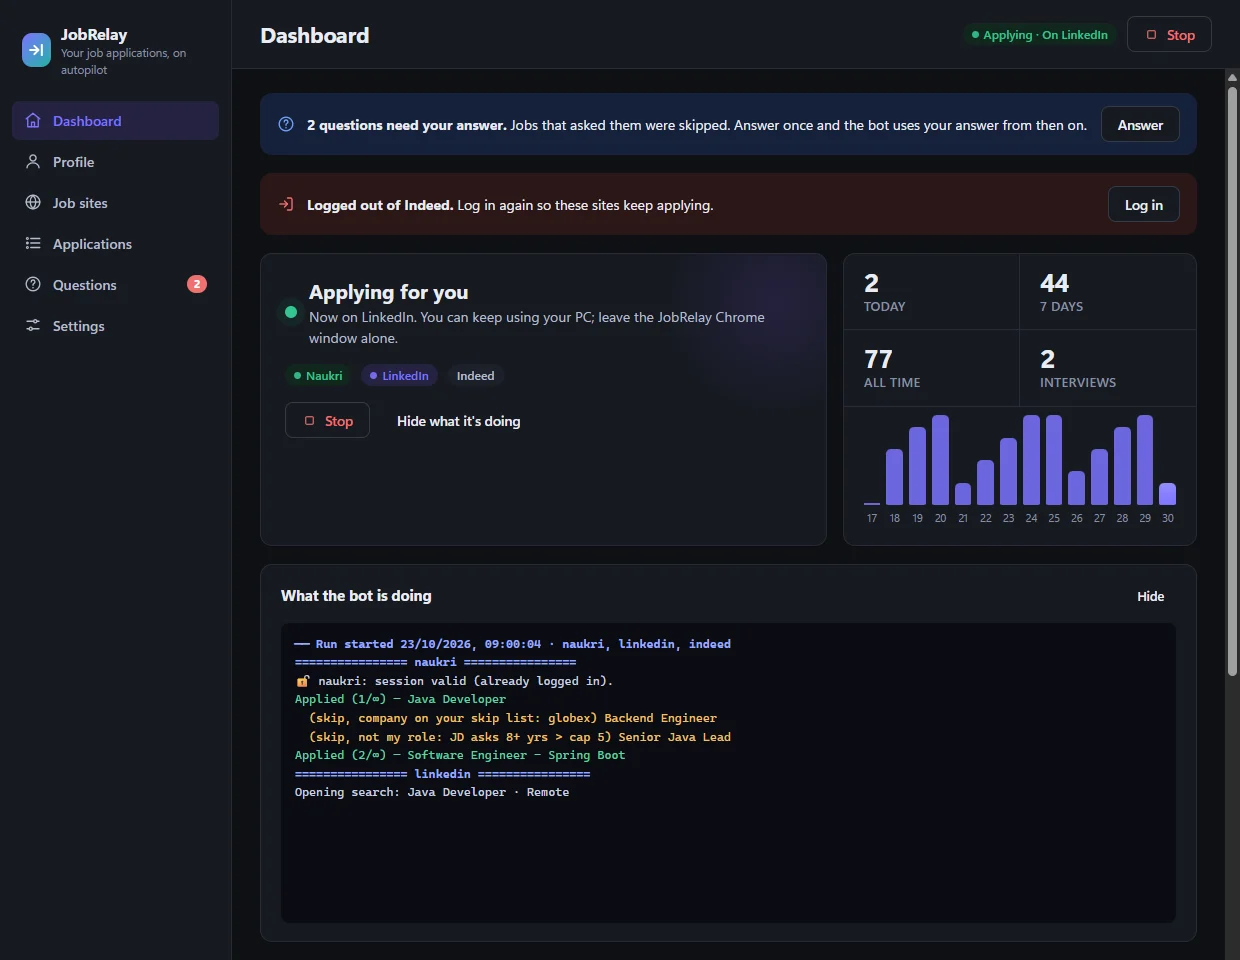Image resolution: width=1240 pixels, height=960 pixels.
Task: Click the chart bar for day 30
Action: [x=1168, y=494]
